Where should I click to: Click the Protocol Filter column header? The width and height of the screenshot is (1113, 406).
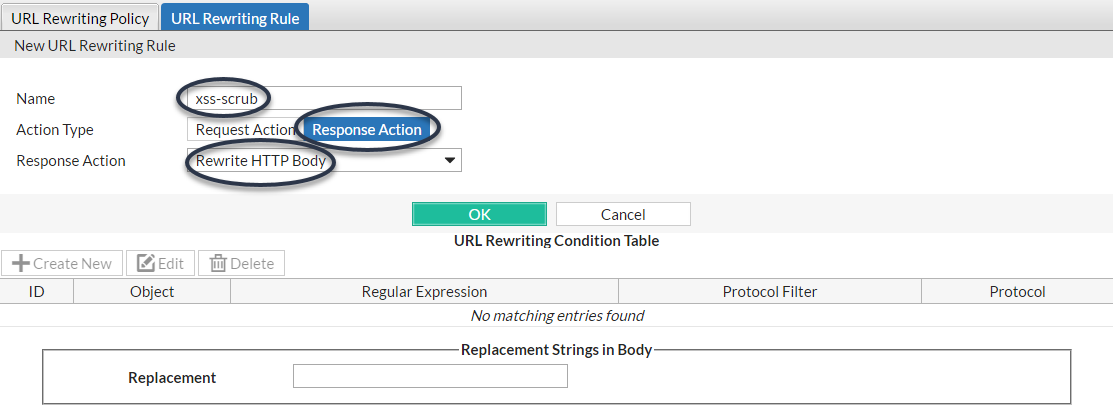770,291
